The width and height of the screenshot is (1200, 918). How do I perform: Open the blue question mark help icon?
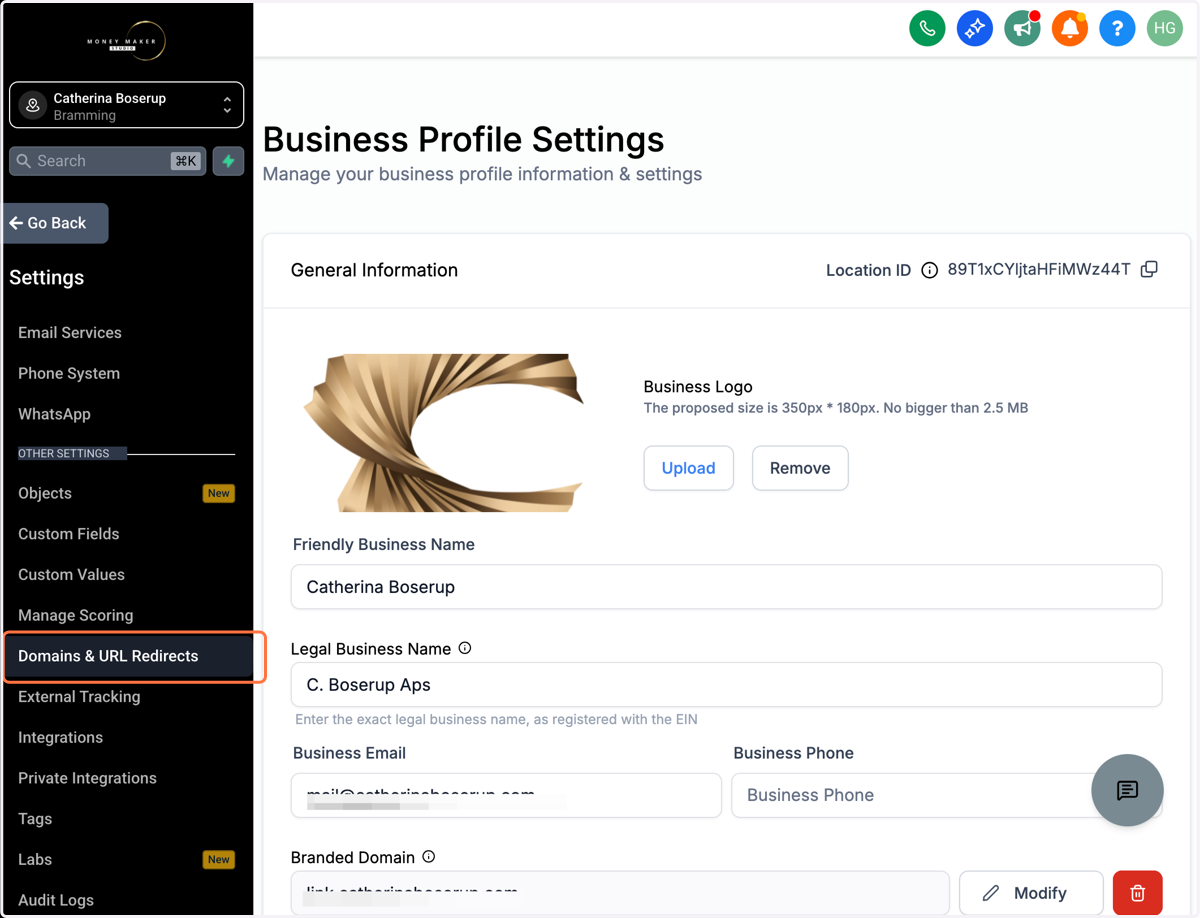click(x=1117, y=28)
